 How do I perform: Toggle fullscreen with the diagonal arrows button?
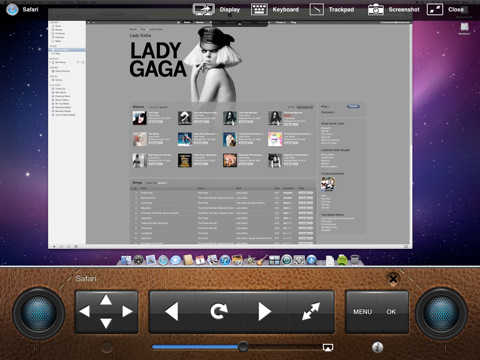click(310, 312)
